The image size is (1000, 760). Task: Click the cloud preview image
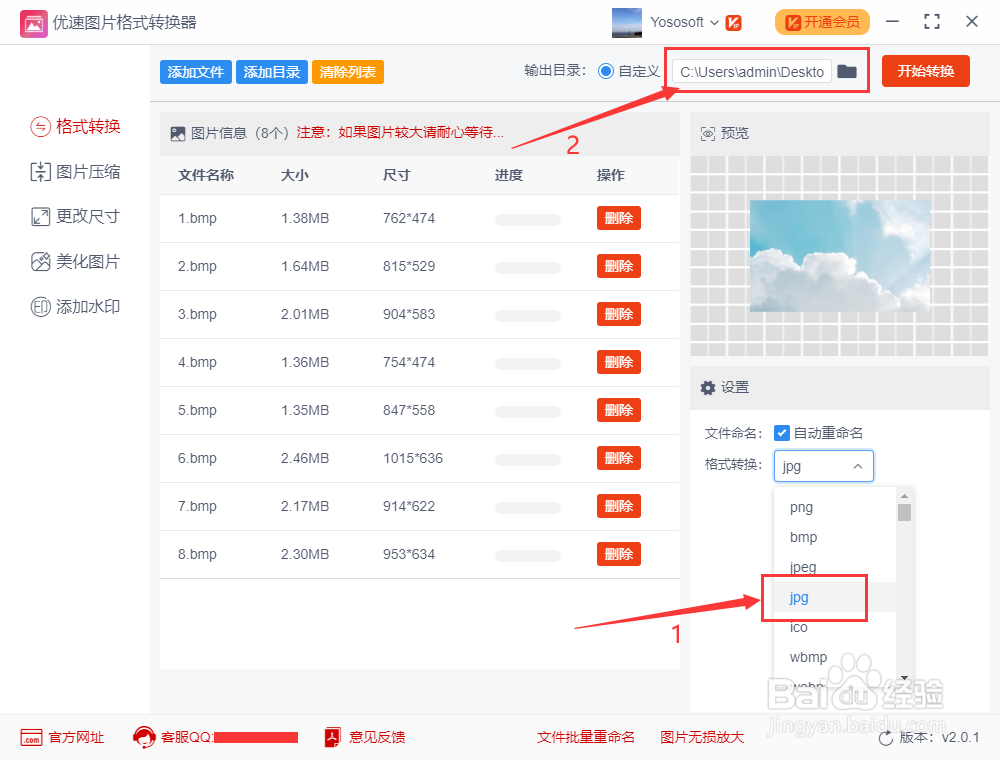[x=839, y=256]
